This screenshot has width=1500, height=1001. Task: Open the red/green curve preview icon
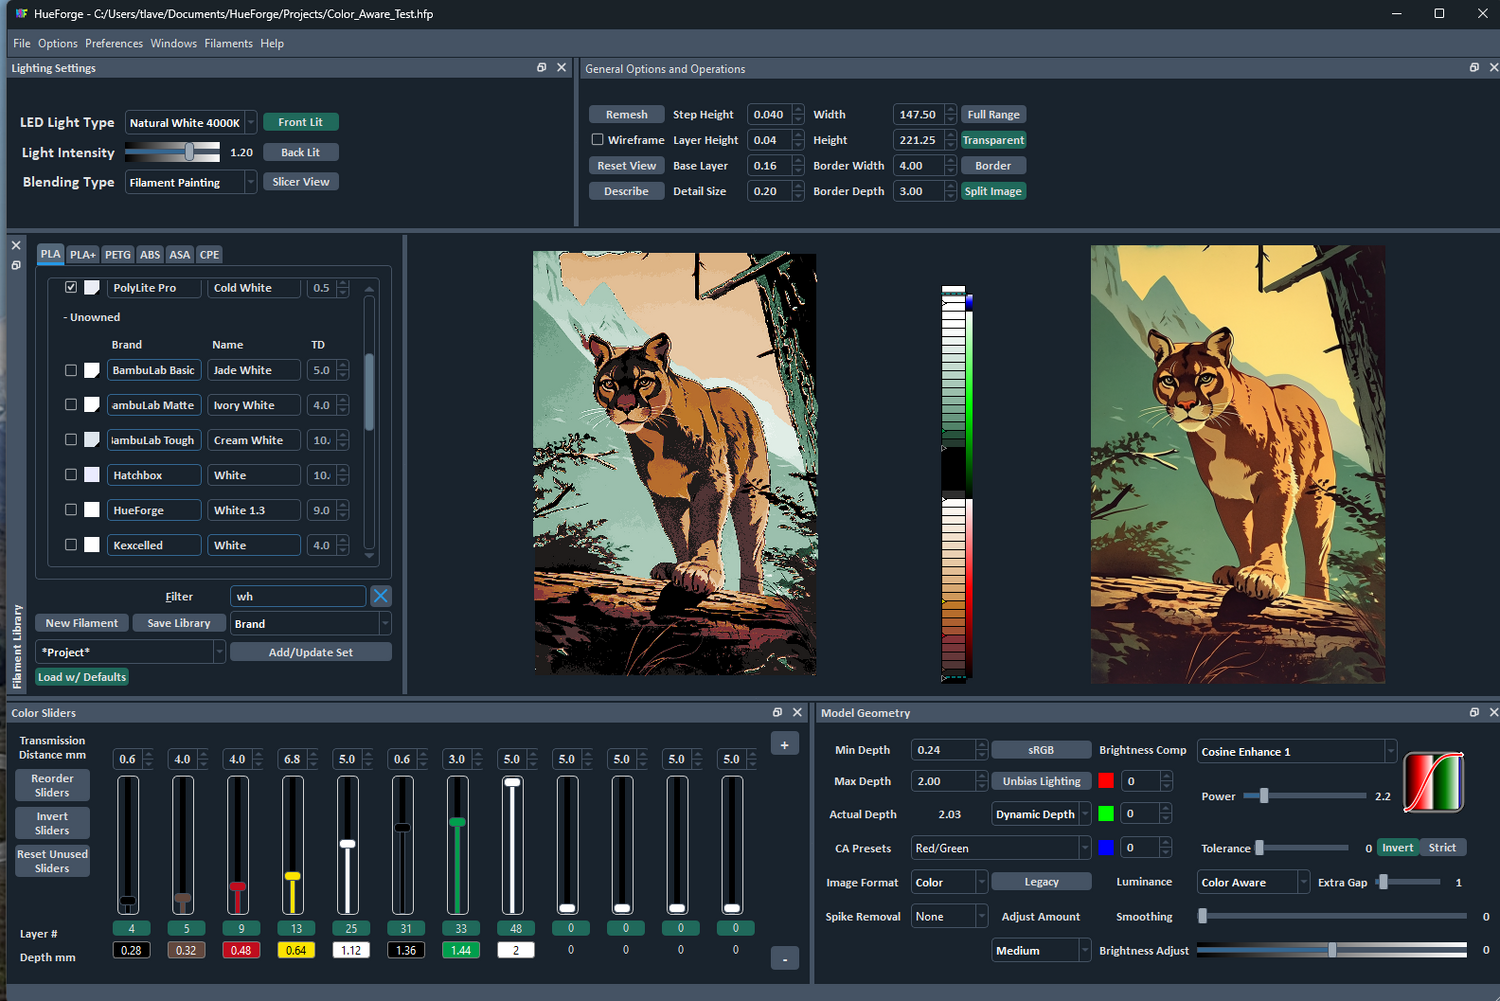click(1433, 782)
